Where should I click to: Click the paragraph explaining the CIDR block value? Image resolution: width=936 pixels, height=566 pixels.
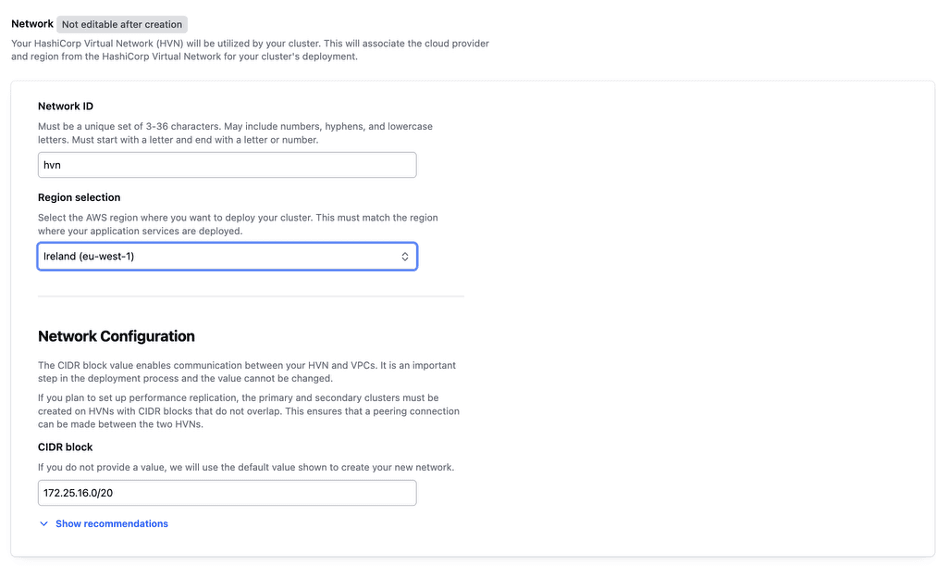coord(247,372)
